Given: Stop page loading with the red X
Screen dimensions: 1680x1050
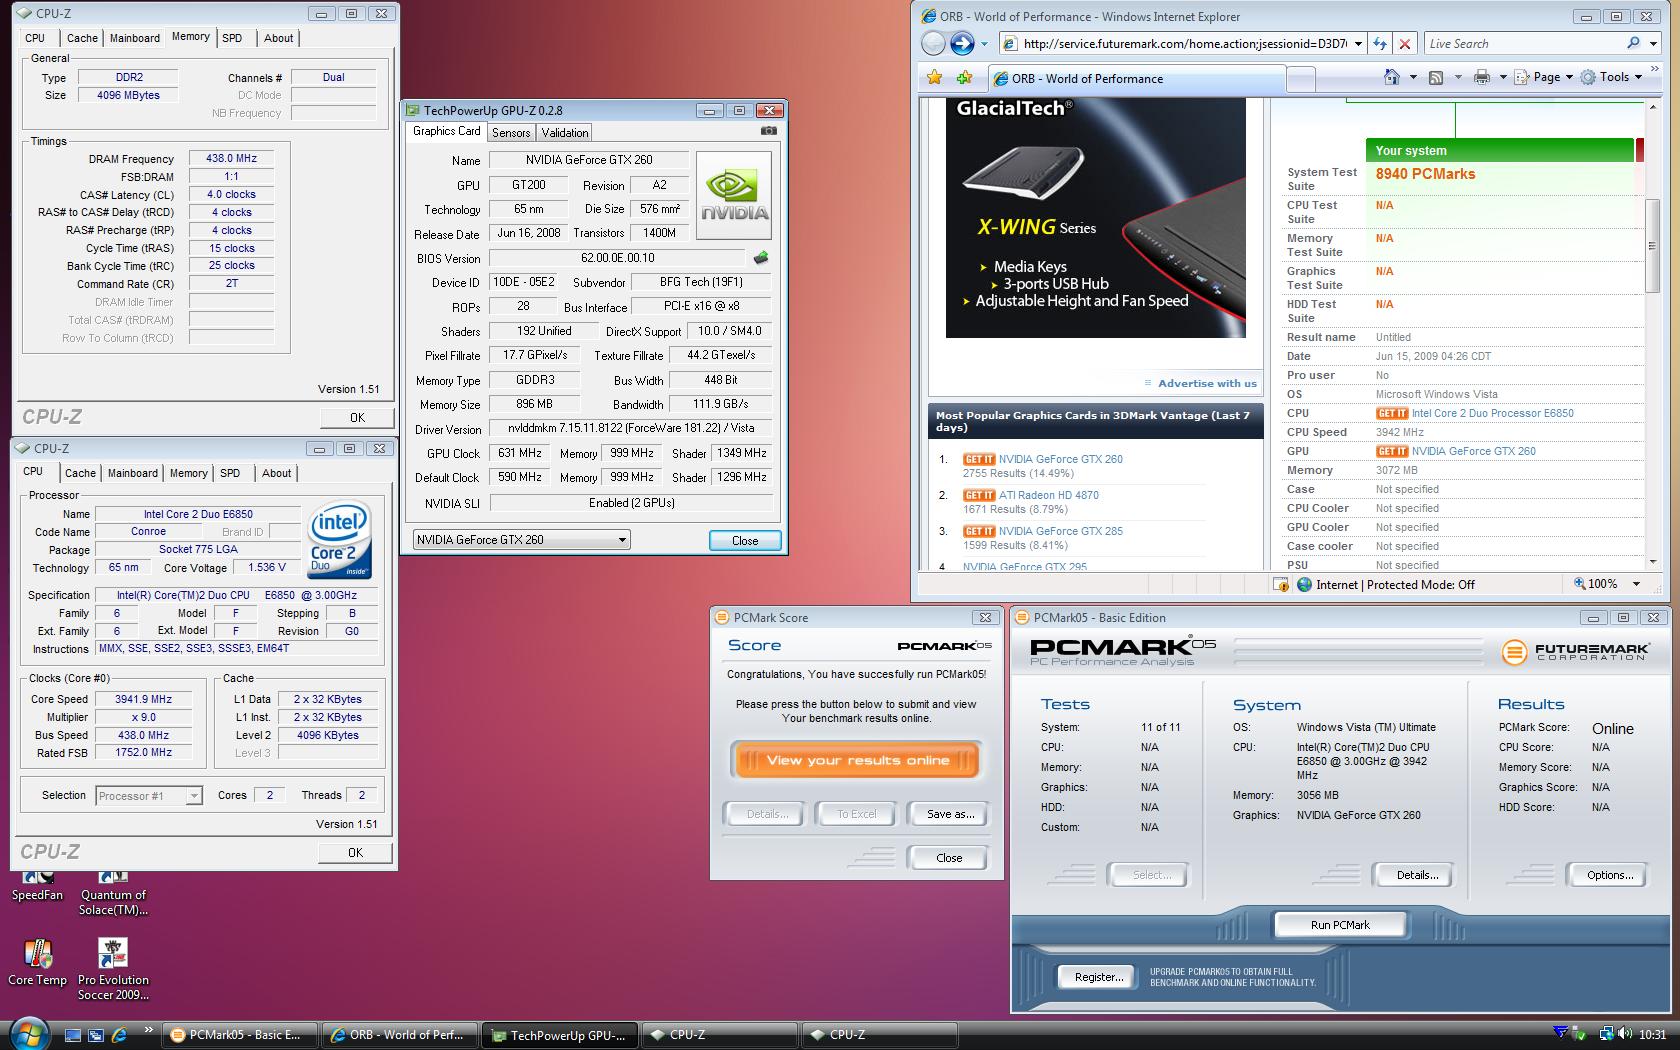Looking at the screenshot, I should coord(1405,43).
